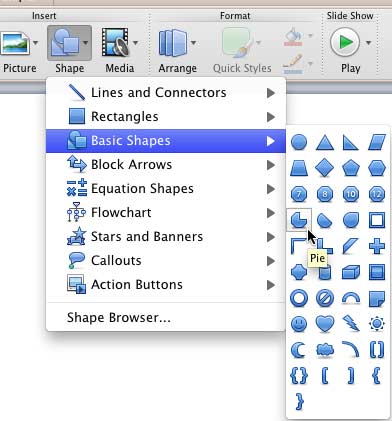The width and height of the screenshot is (392, 421).
Task: Select the Left Bracket shape
Action: click(325, 376)
